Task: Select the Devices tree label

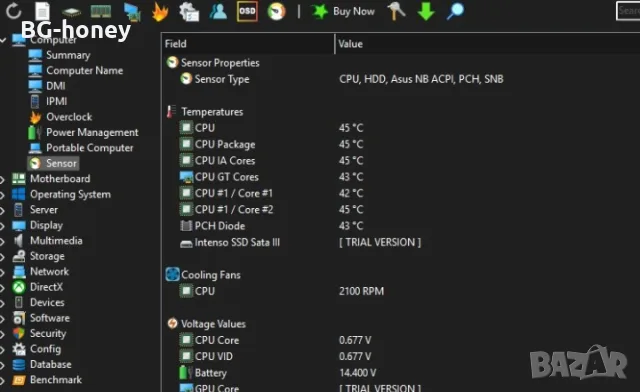Action: 47,303
